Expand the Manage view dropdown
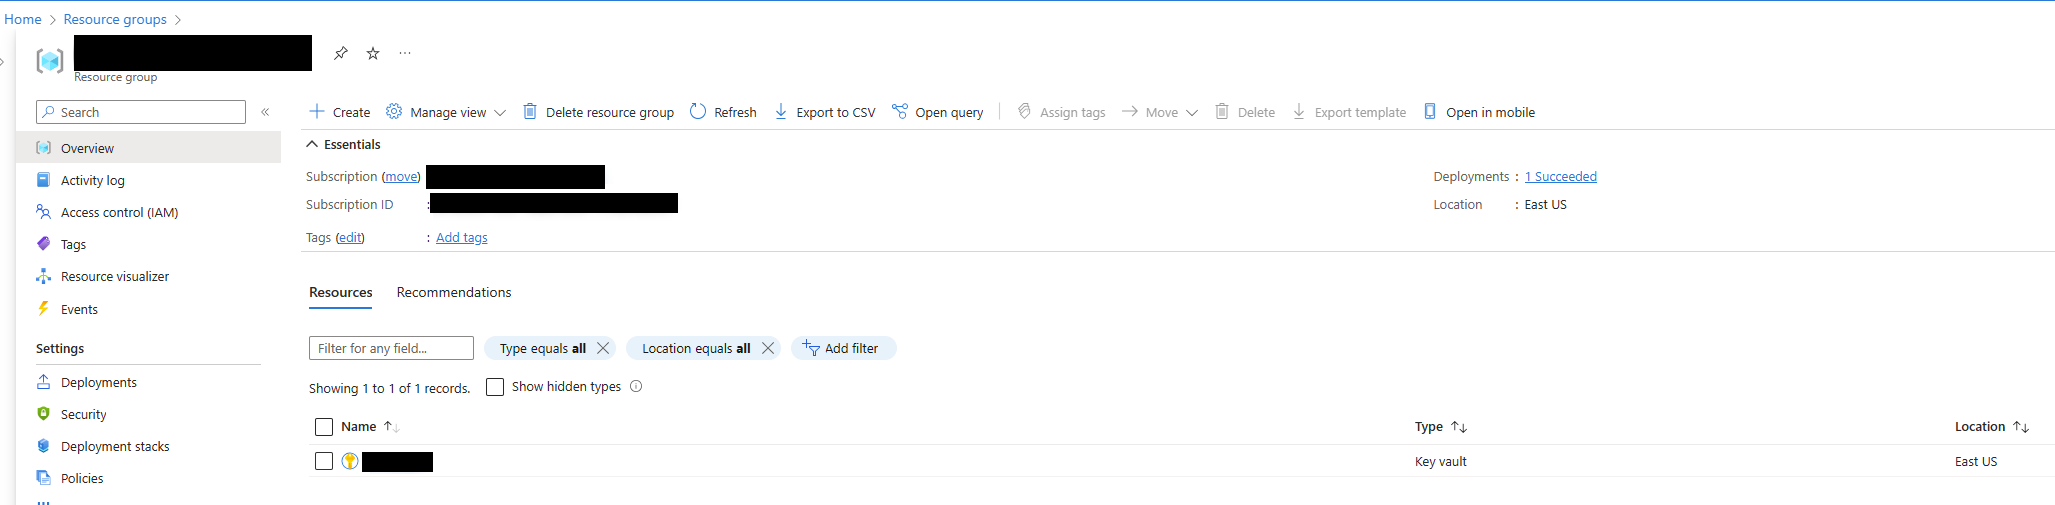Image resolution: width=2055 pixels, height=505 pixels. (x=500, y=113)
